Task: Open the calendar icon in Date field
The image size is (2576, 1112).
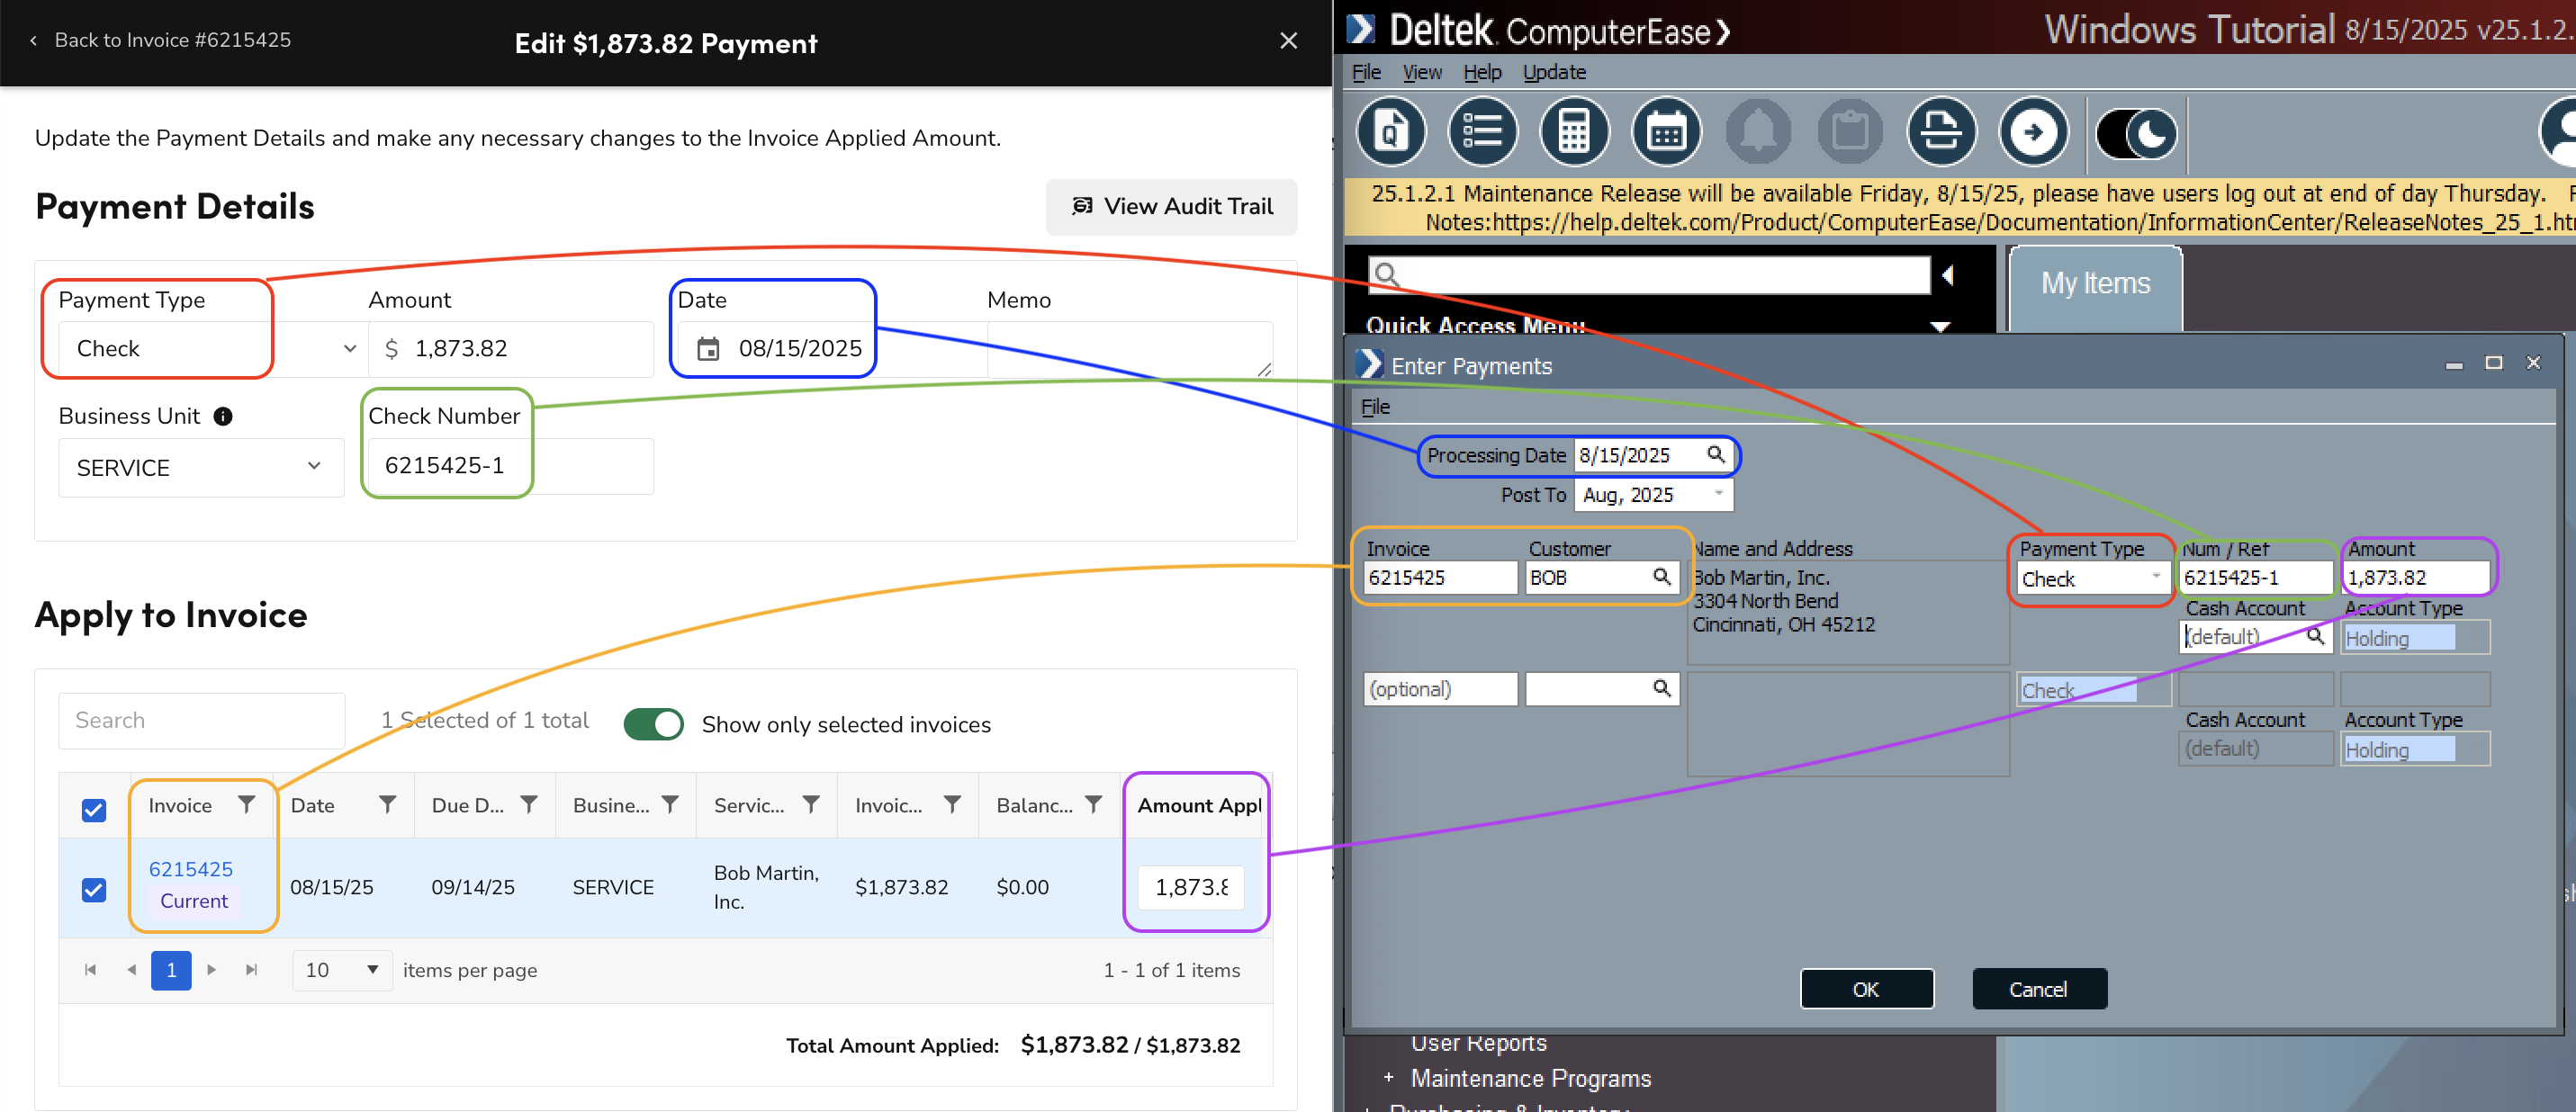Action: point(708,349)
